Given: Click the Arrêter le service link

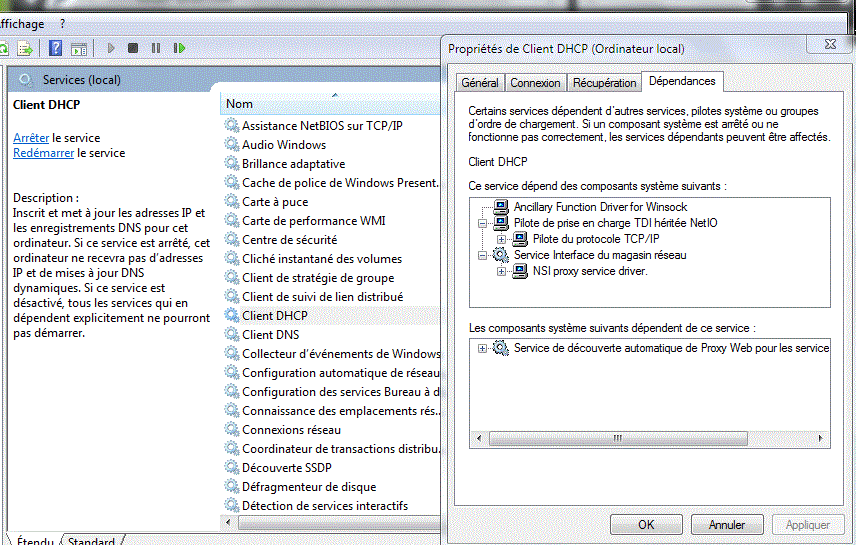Looking at the screenshot, I should [31, 138].
